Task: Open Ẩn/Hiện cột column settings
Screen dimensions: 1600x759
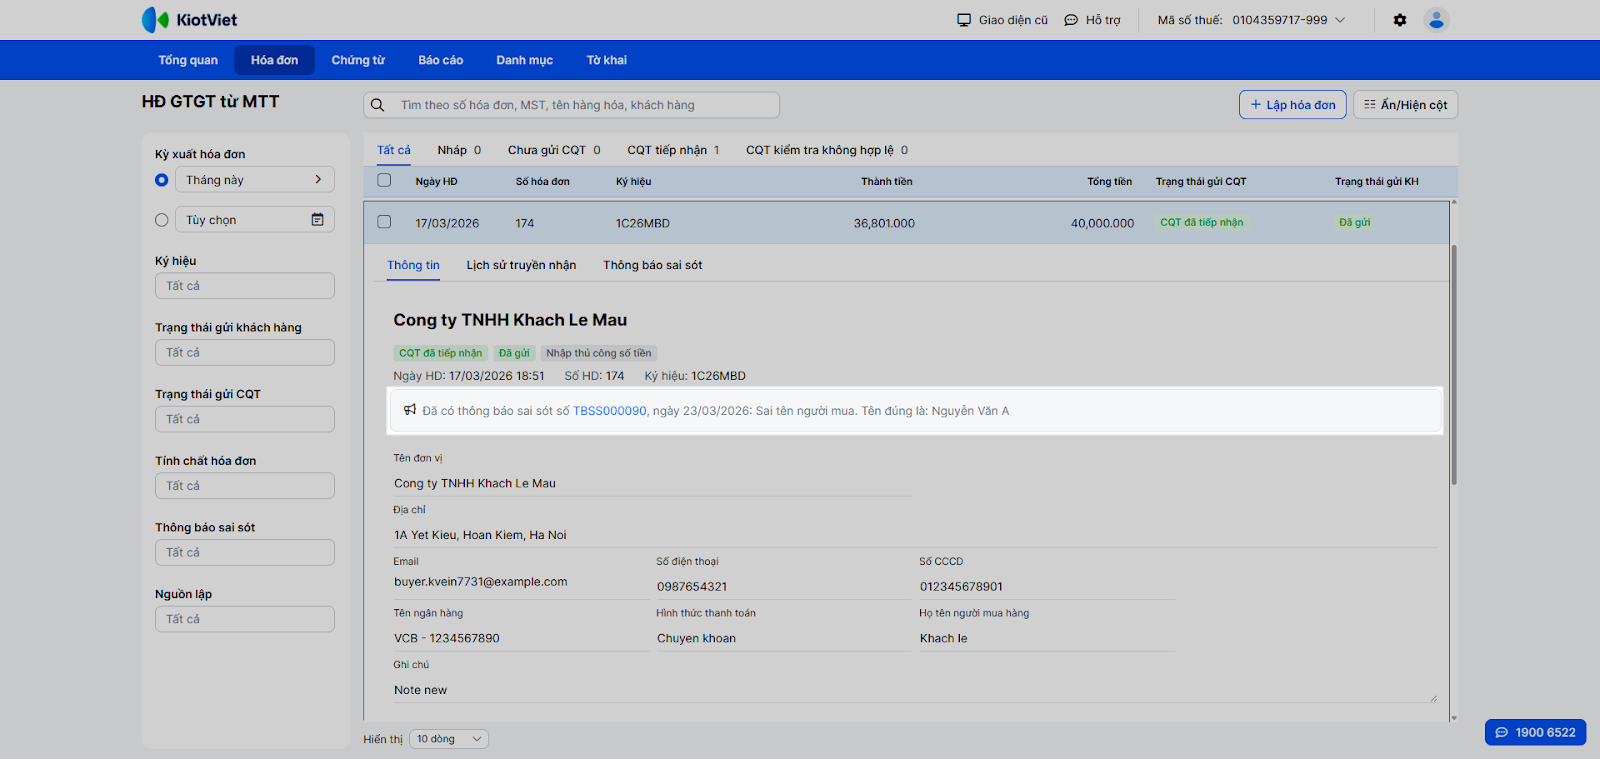Action: click(1405, 105)
